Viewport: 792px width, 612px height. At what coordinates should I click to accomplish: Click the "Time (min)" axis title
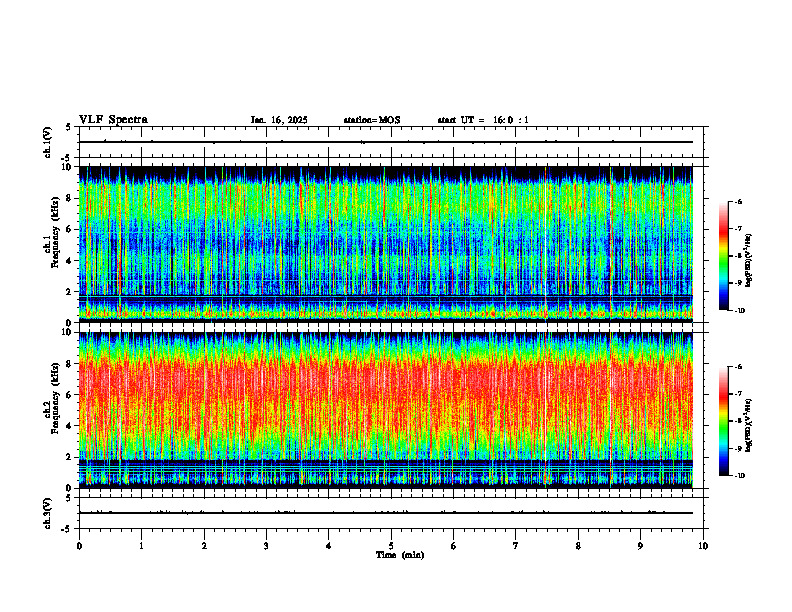(x=400, y=555)
